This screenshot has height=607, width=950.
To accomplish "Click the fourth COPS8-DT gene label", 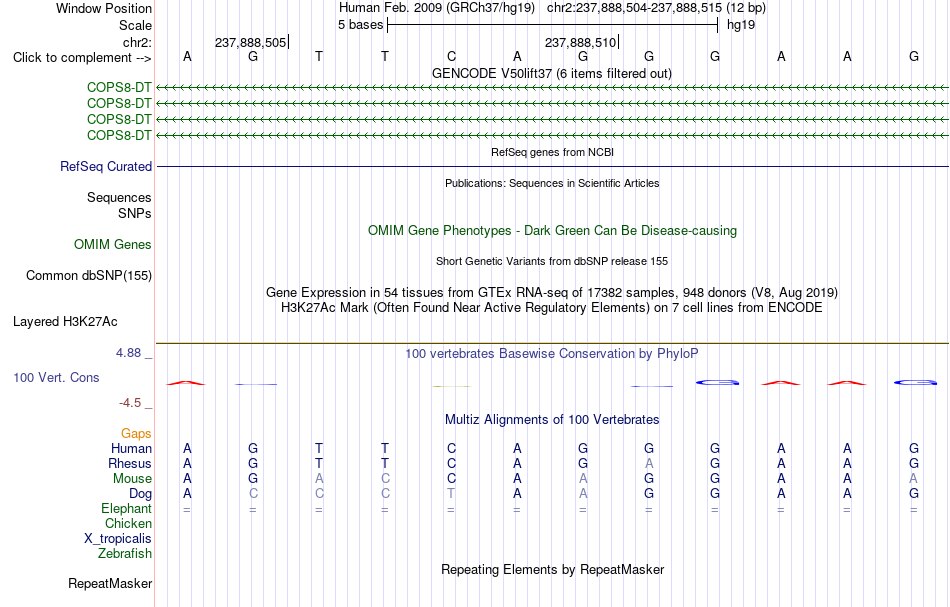I will (119, 135).
